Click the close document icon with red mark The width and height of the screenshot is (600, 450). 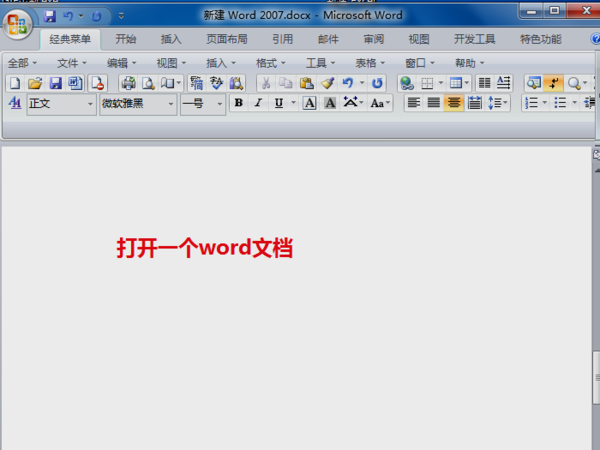(98, 83)
